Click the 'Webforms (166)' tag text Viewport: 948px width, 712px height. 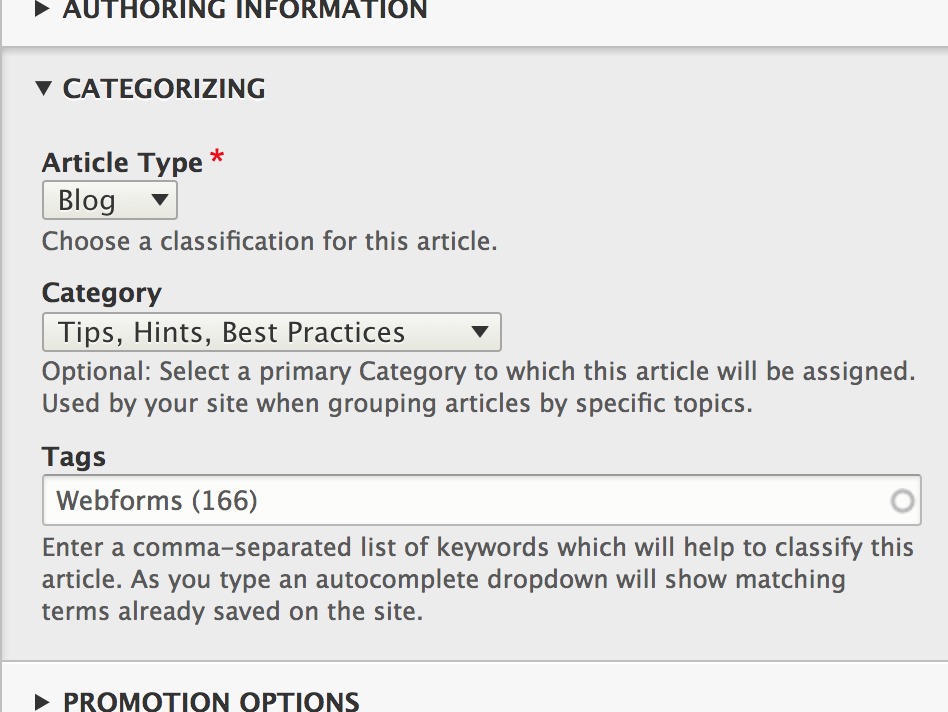157,500
